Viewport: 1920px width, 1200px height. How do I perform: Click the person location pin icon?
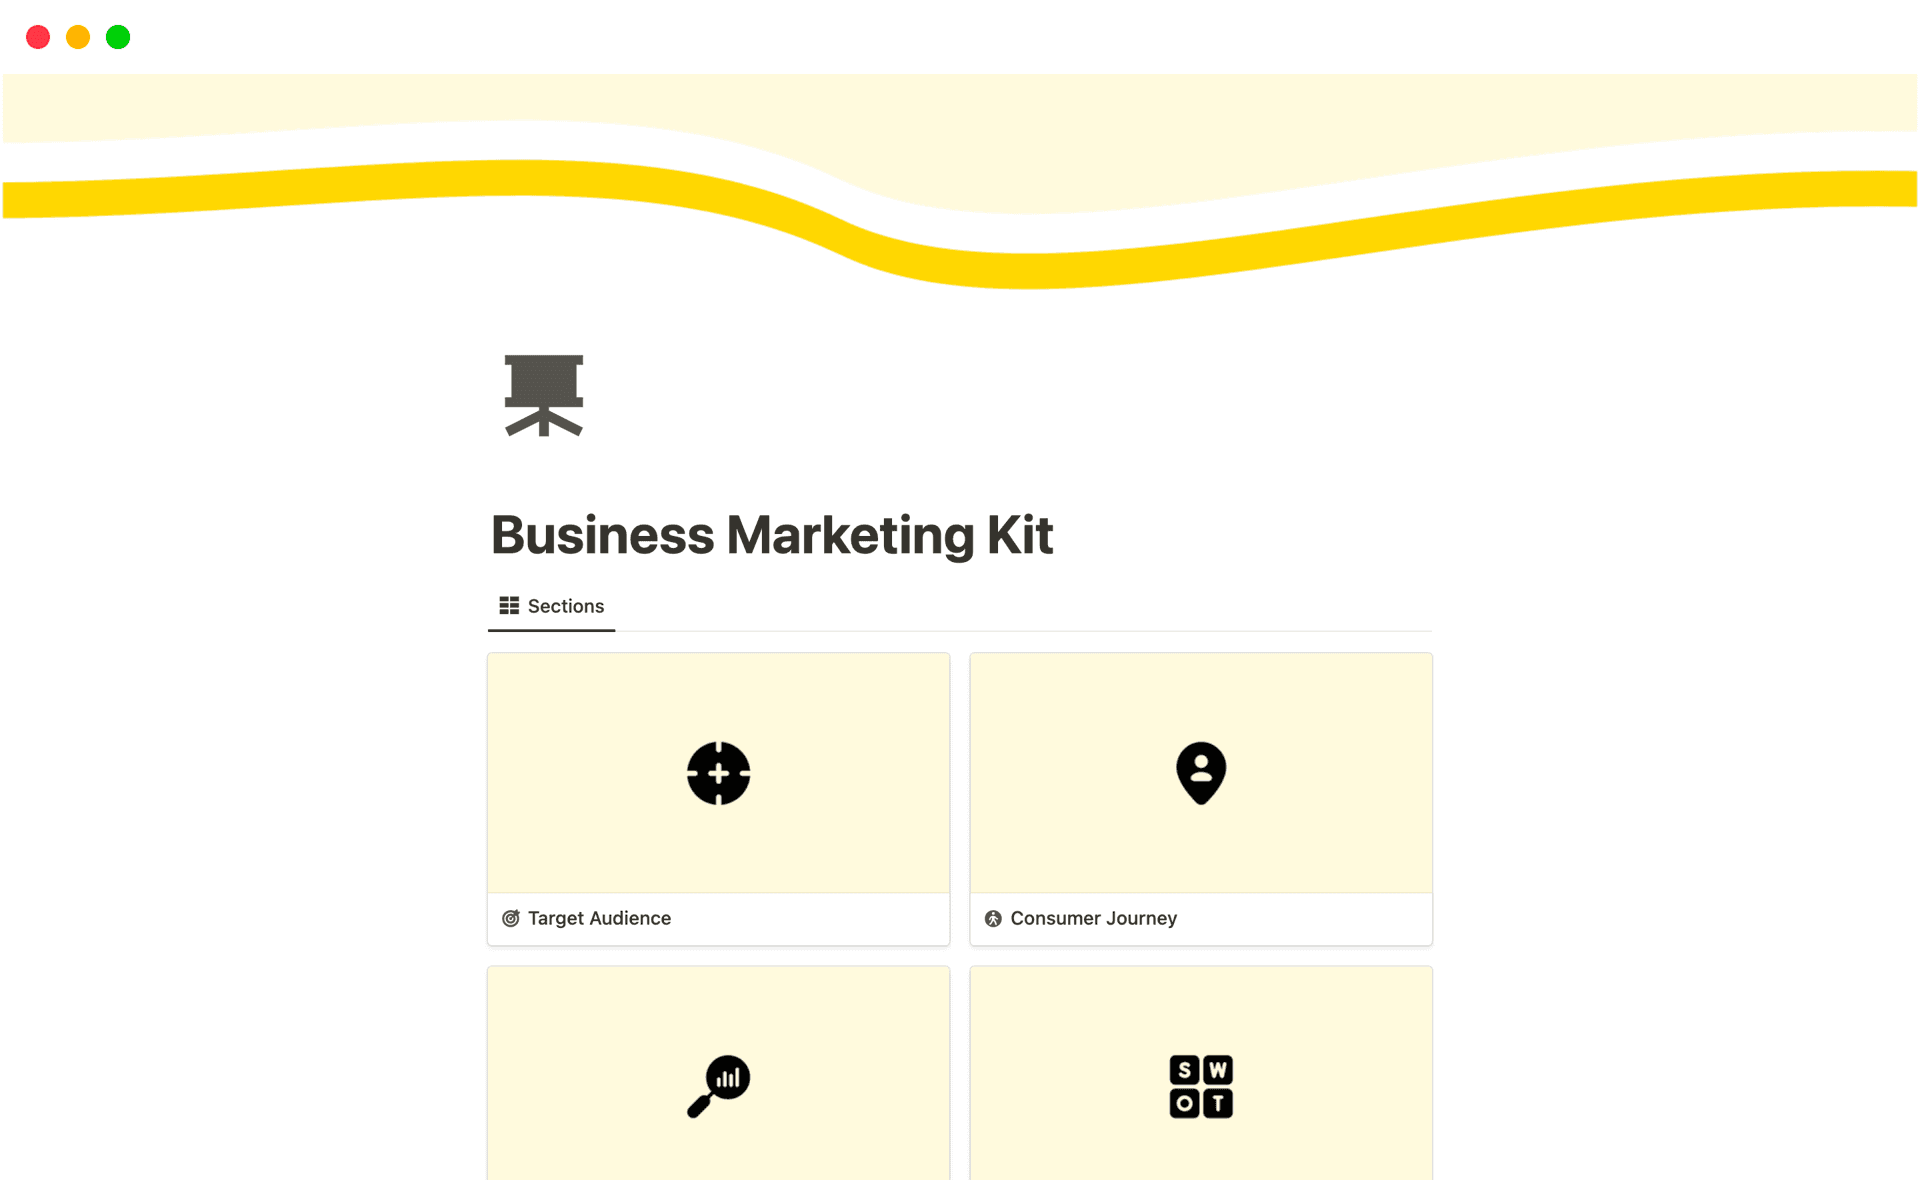coord(1201,773)
